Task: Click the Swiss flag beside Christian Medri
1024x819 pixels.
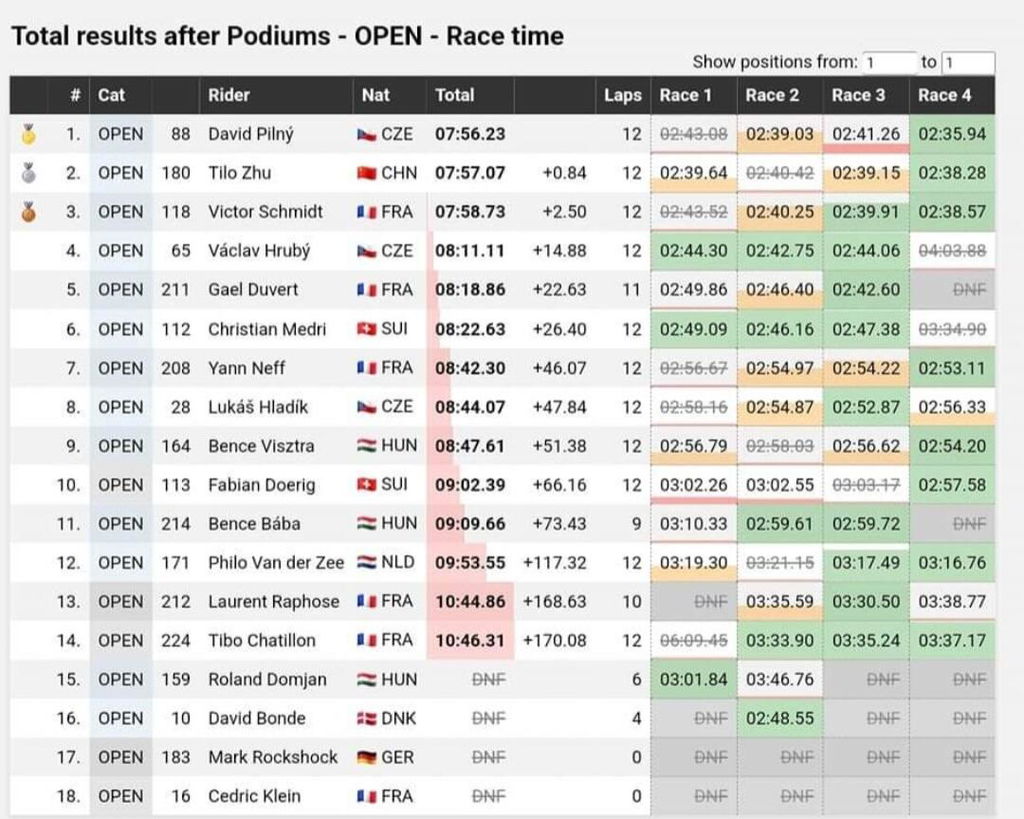Action: point(366,329)
